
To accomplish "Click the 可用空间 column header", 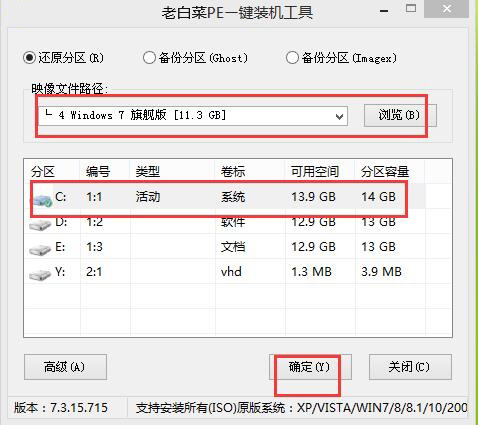I will pyautogui.click(x=315, y=172).
